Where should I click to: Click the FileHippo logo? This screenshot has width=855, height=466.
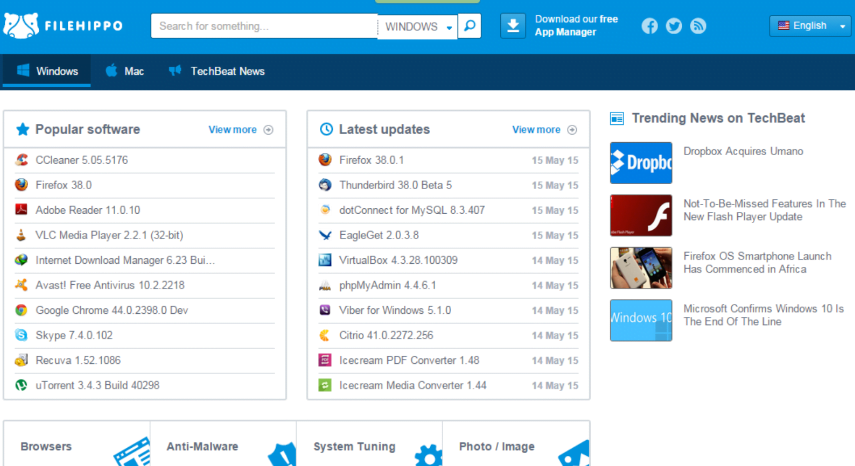coord(63,26)
